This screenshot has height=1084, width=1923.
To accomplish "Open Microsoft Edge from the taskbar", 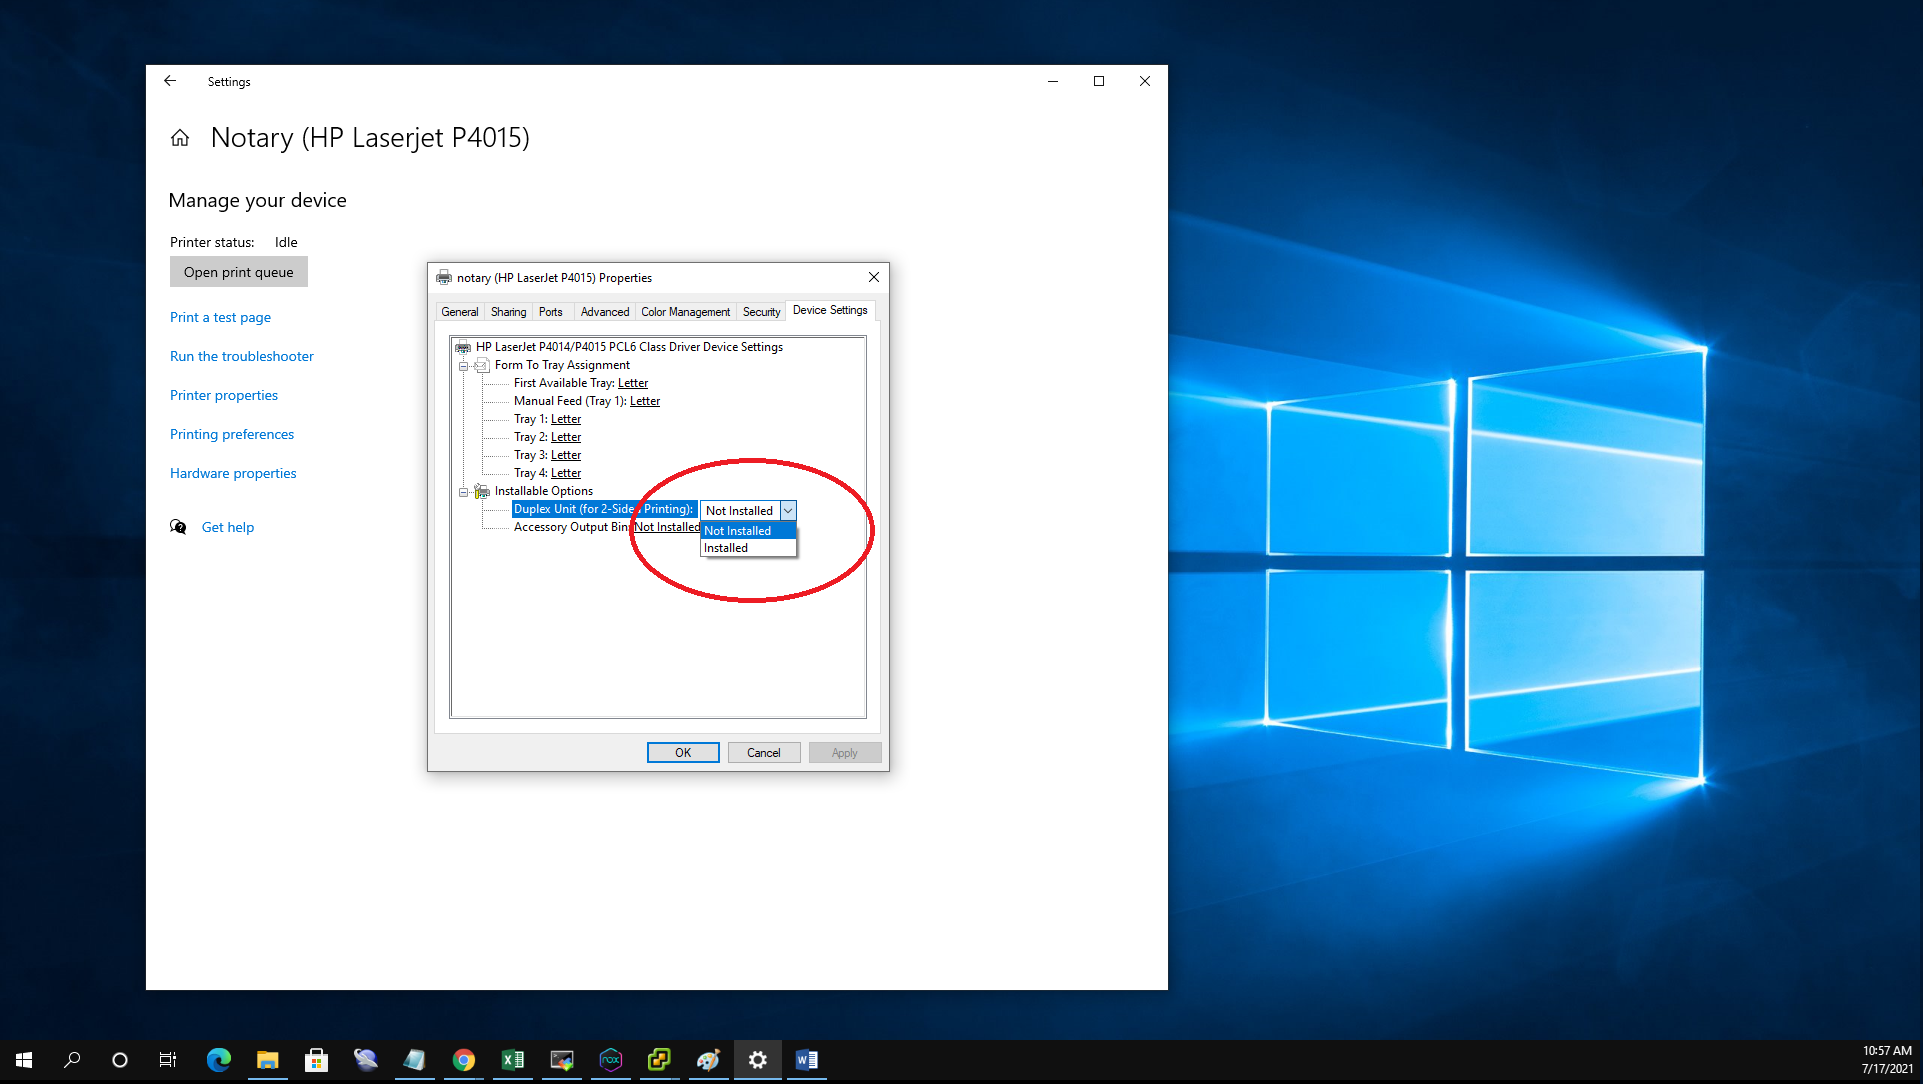I will (218, 1060).
